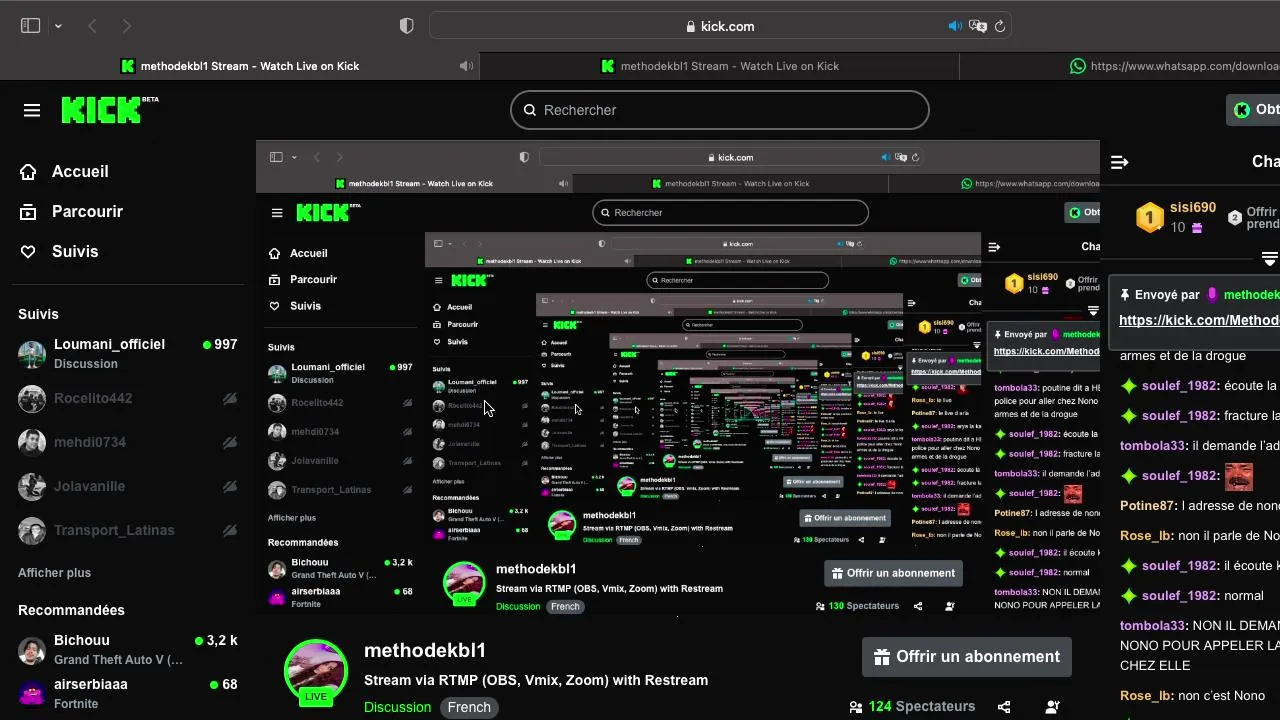Expand Afficher plus under the outer Suivis list
Viewport: 1280px width, 720px height.
click(54, 573)
